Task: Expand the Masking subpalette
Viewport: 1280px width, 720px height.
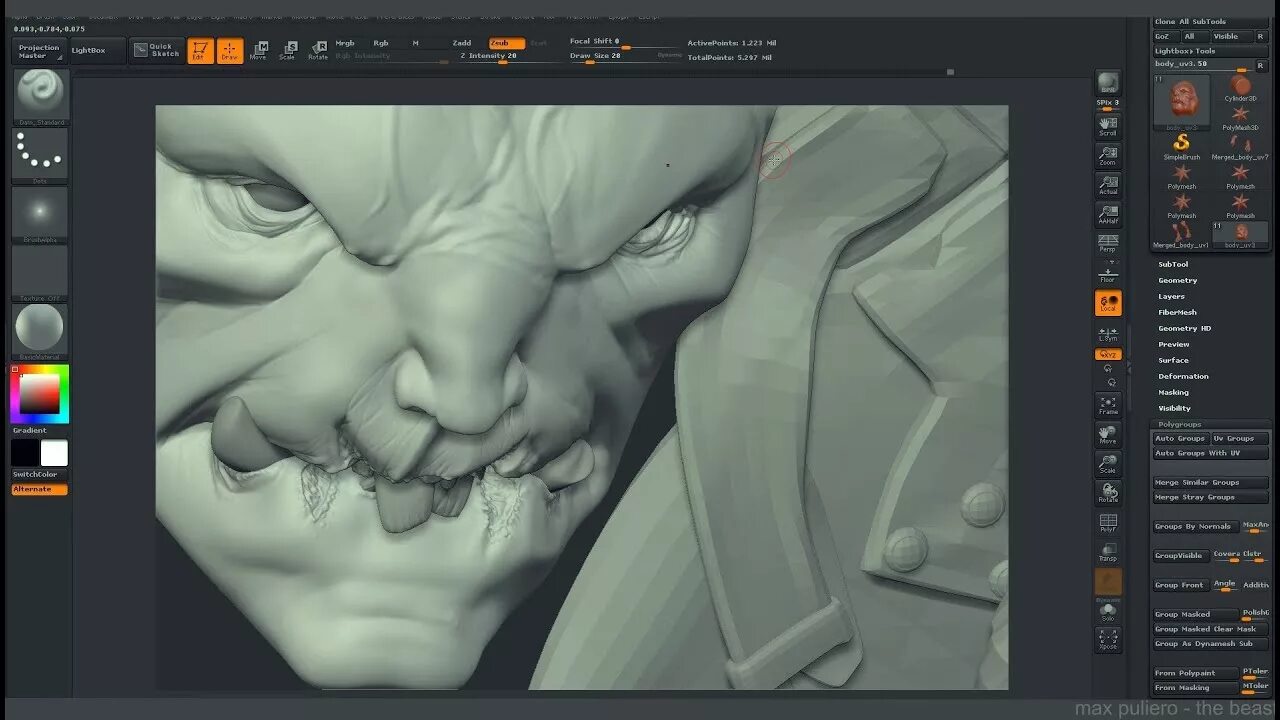Action: [1173, 392]
